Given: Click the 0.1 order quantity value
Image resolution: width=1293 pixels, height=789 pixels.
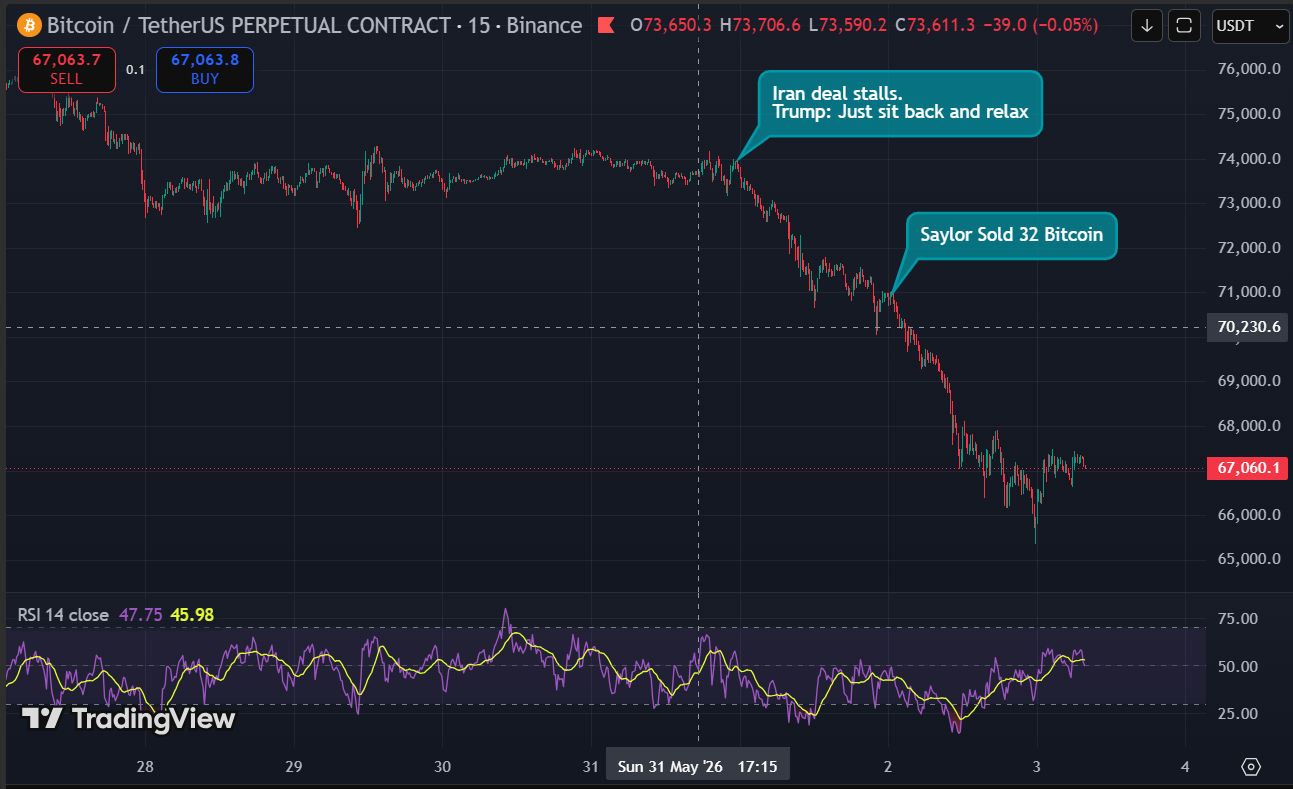Looking at the screenshot, I should (135, 70).
